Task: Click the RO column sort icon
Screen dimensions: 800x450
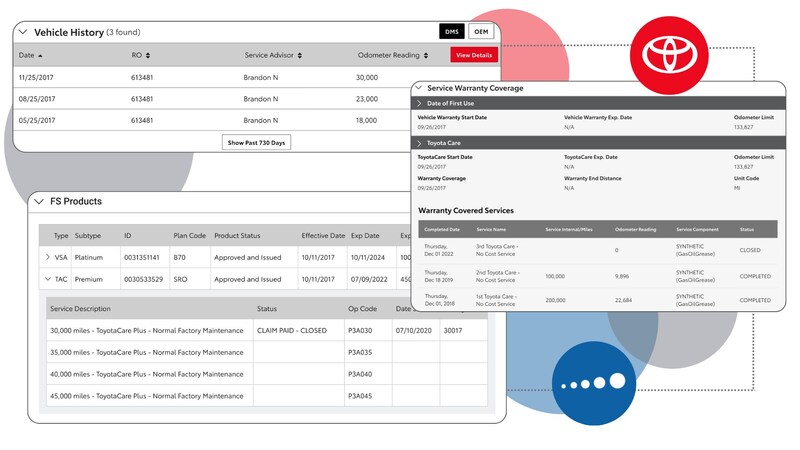Action: 148,55
